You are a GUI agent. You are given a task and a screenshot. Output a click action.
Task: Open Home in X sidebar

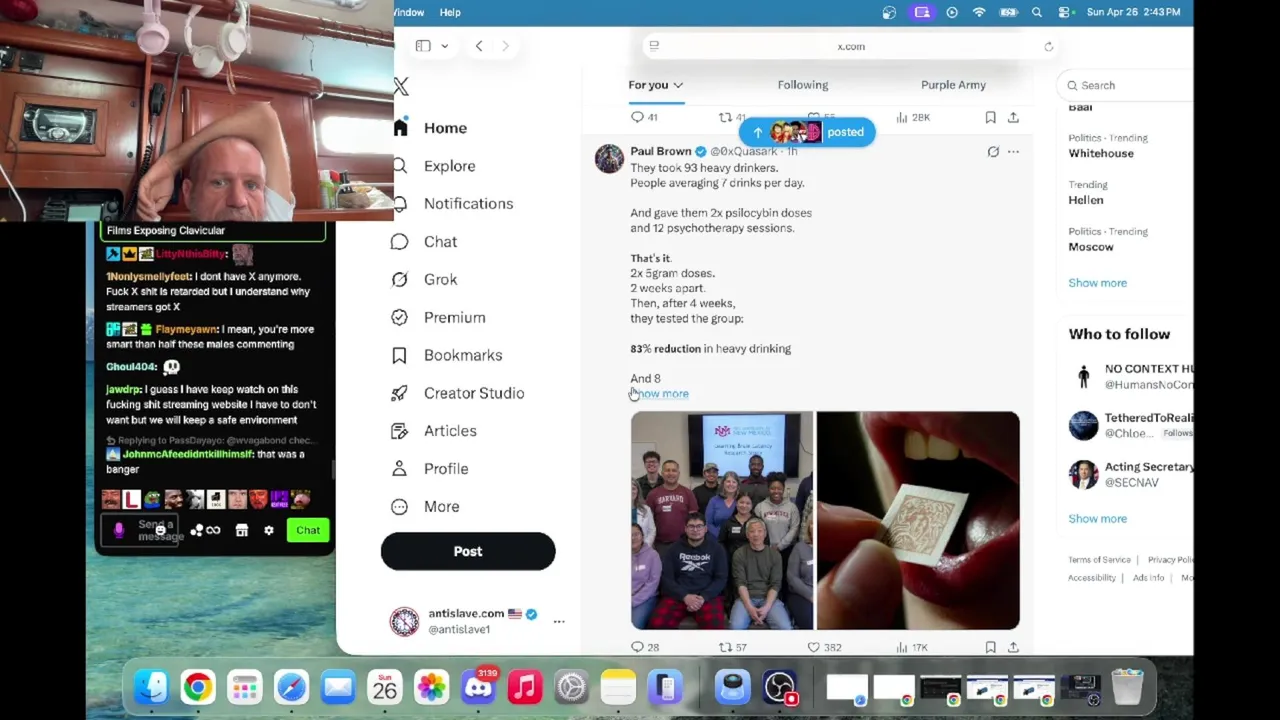pyautogui.click(x=432, y=128)
